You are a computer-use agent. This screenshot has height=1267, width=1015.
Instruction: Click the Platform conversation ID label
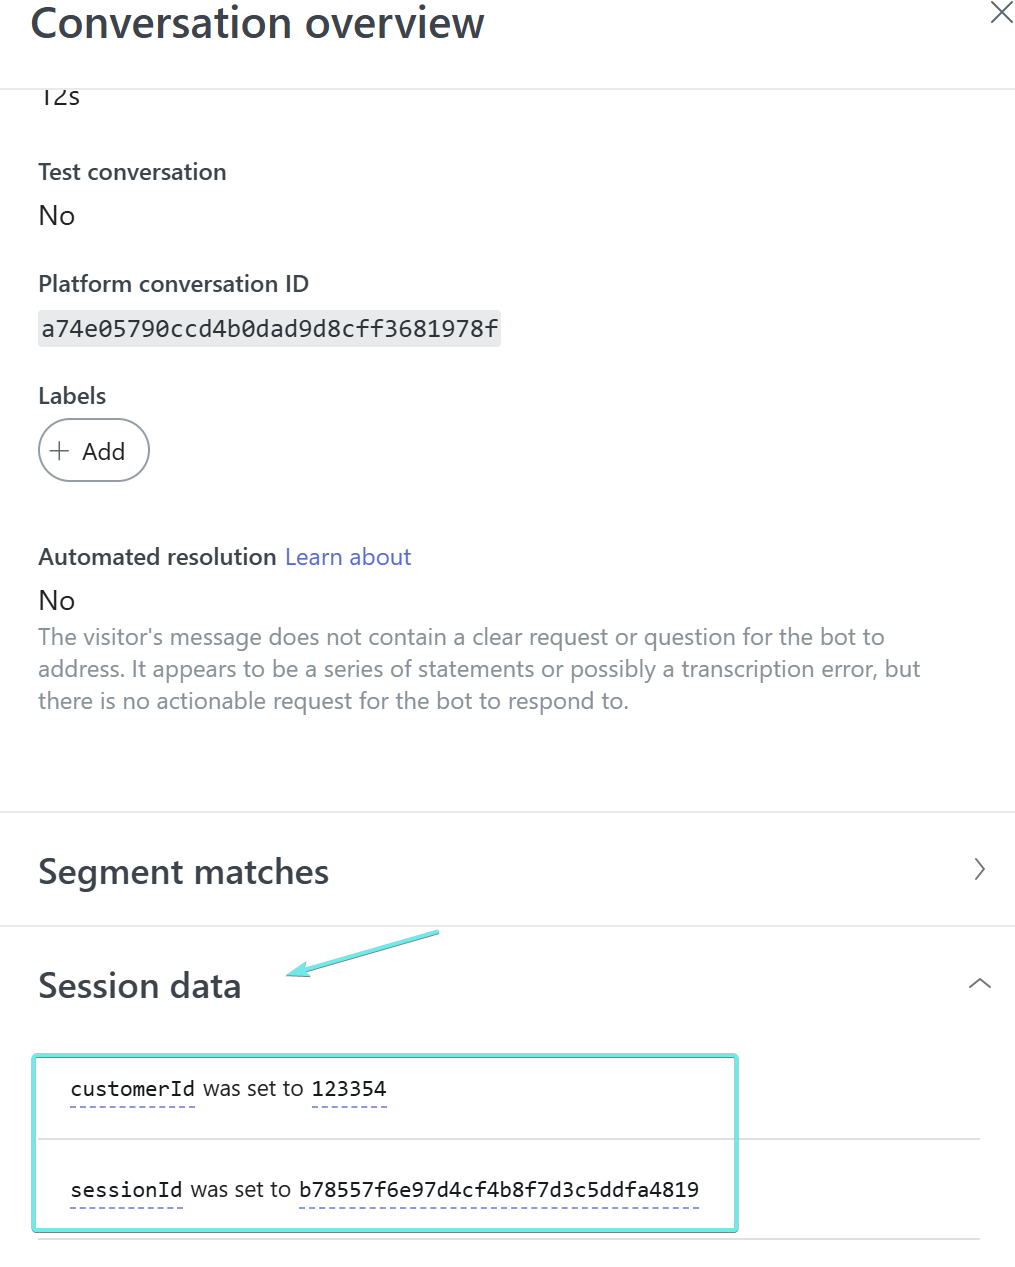173,284
